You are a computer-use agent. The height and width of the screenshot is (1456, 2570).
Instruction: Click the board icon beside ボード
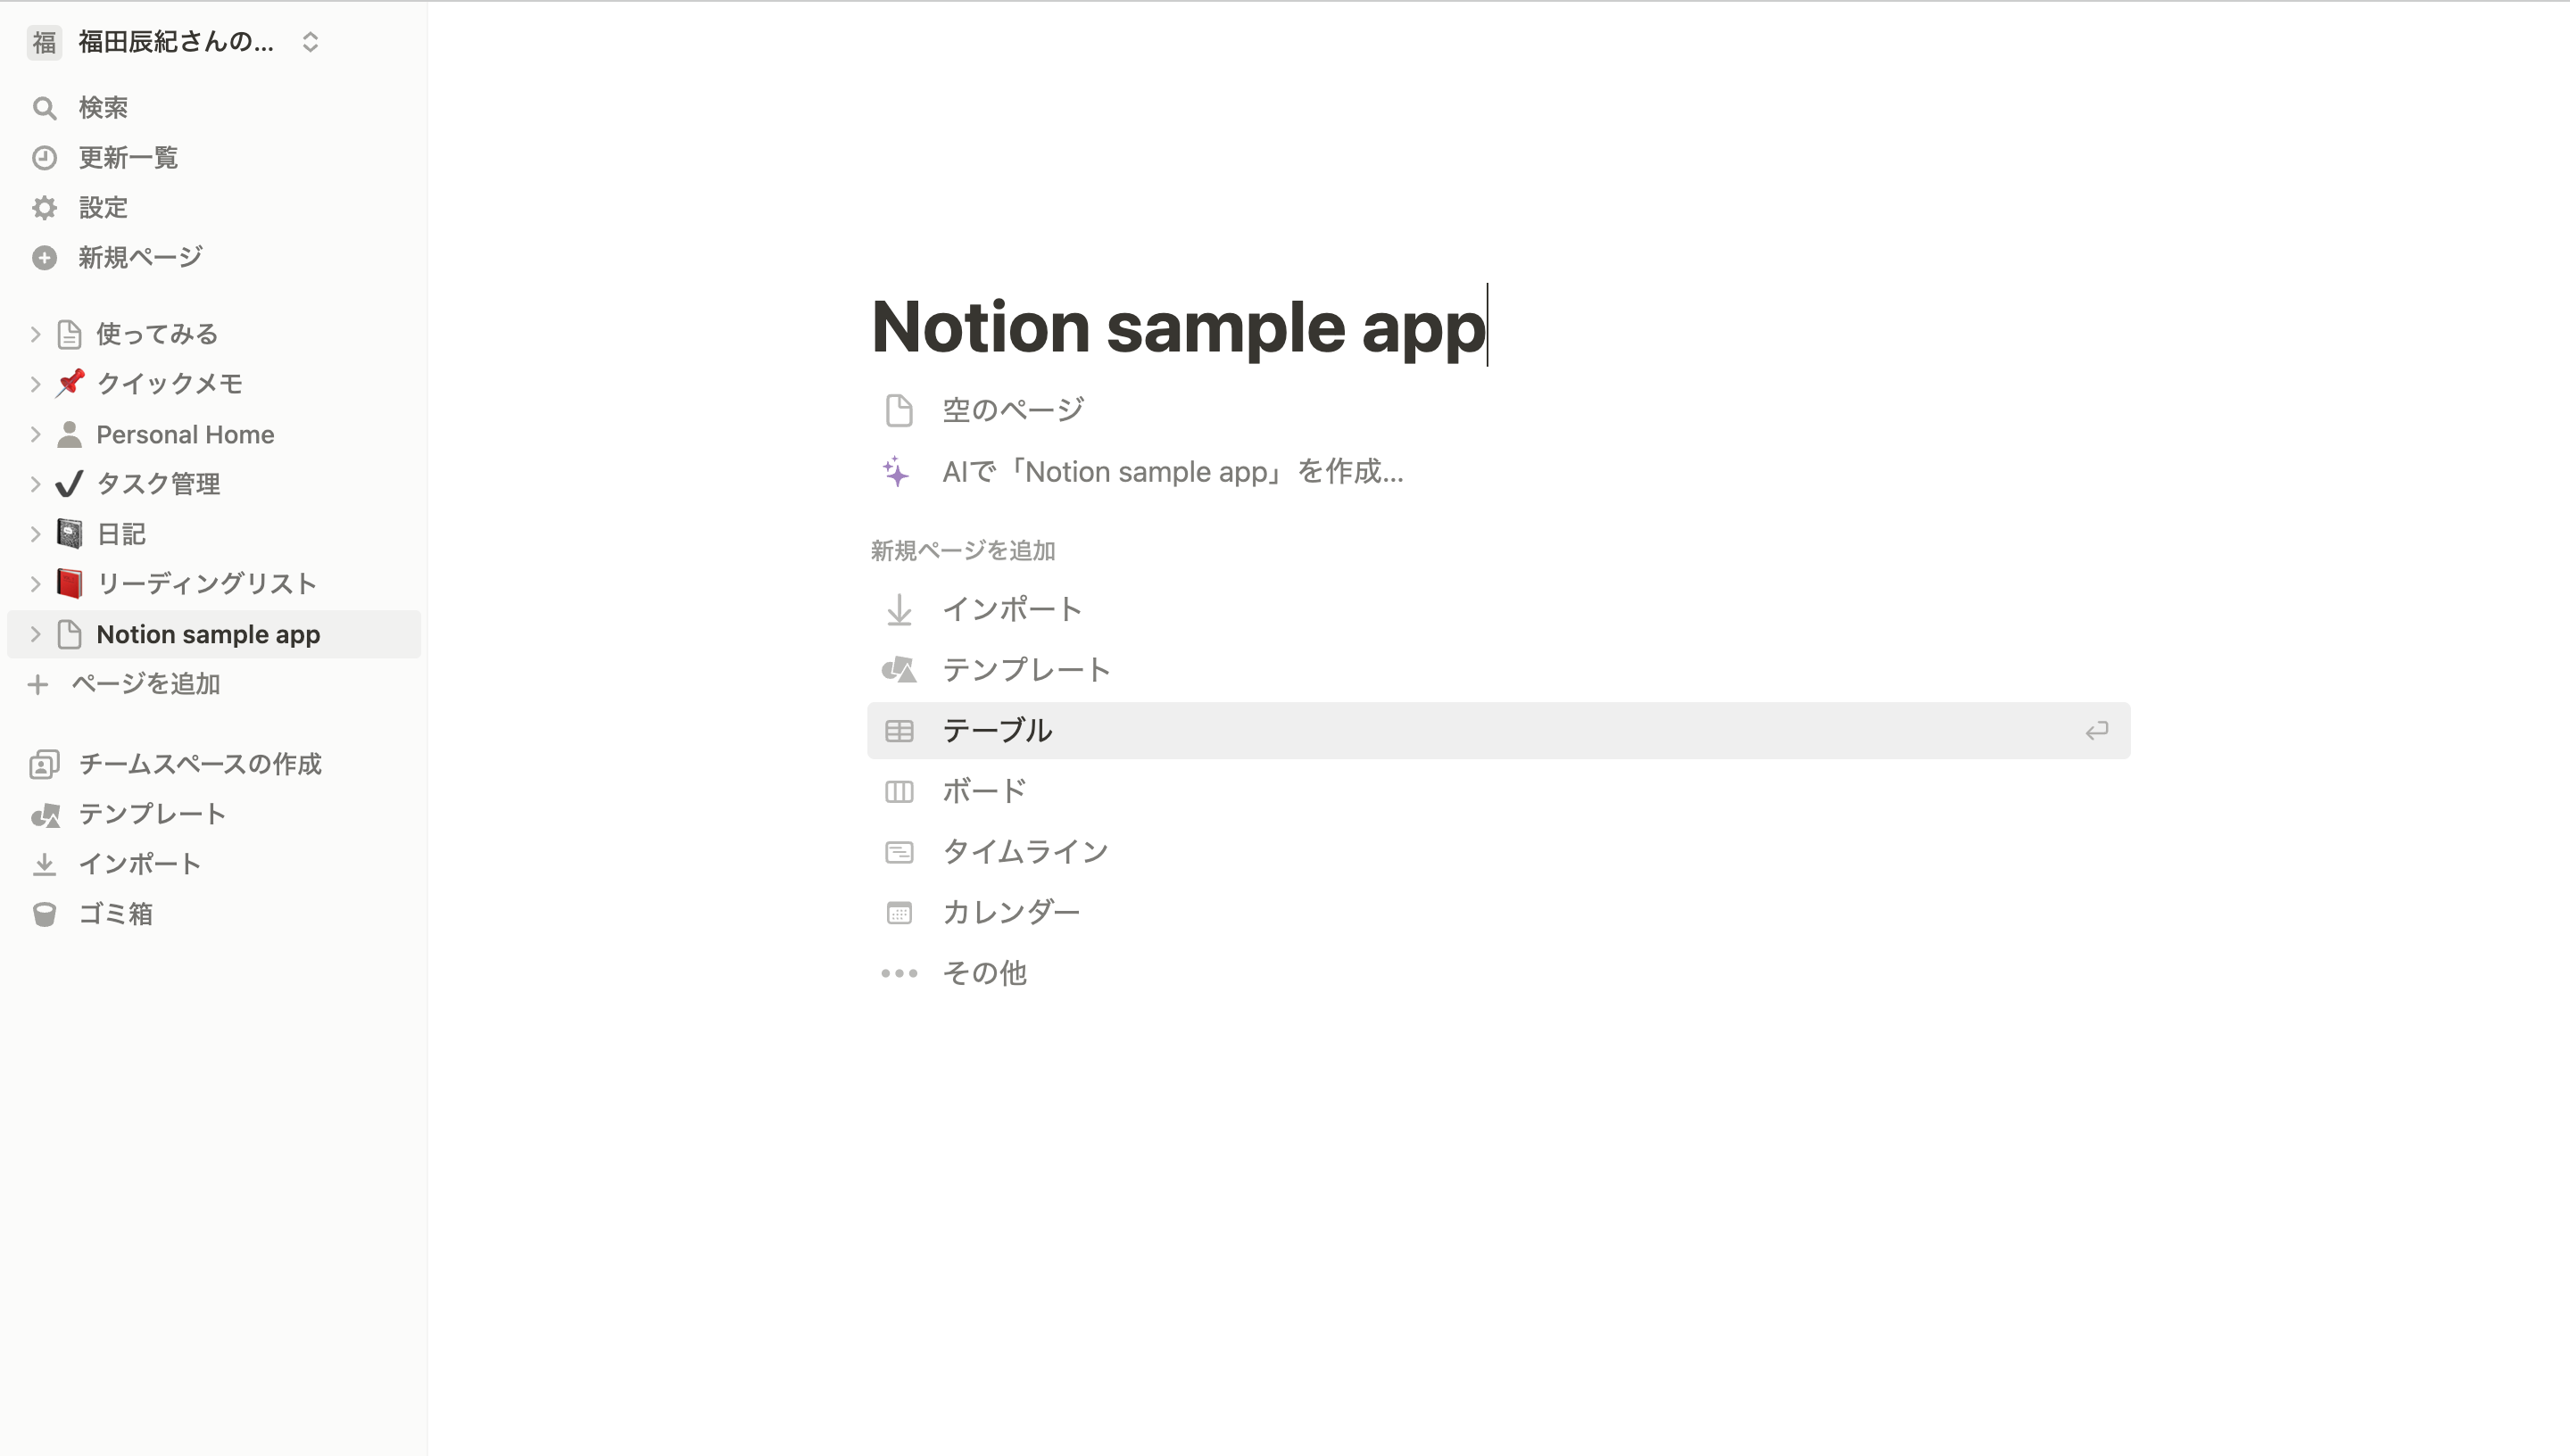pyautogui.click(x=899, y=792)
